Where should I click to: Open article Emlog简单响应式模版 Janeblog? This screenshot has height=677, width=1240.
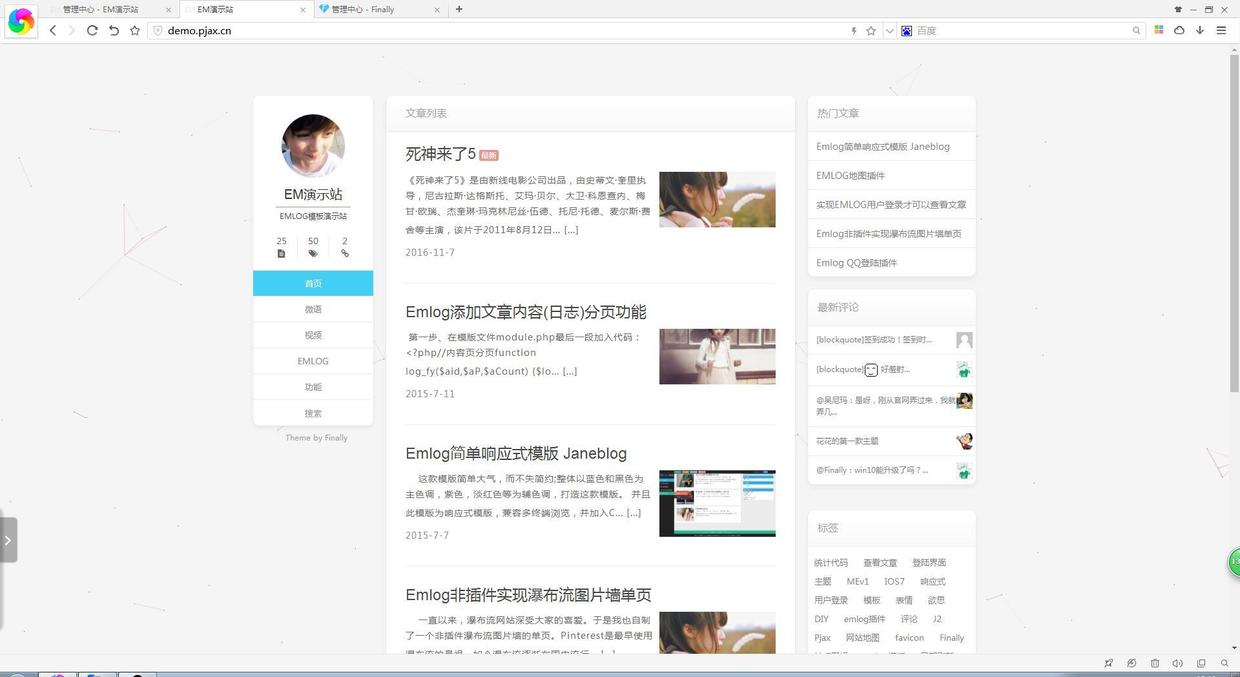tap(516, 453)
